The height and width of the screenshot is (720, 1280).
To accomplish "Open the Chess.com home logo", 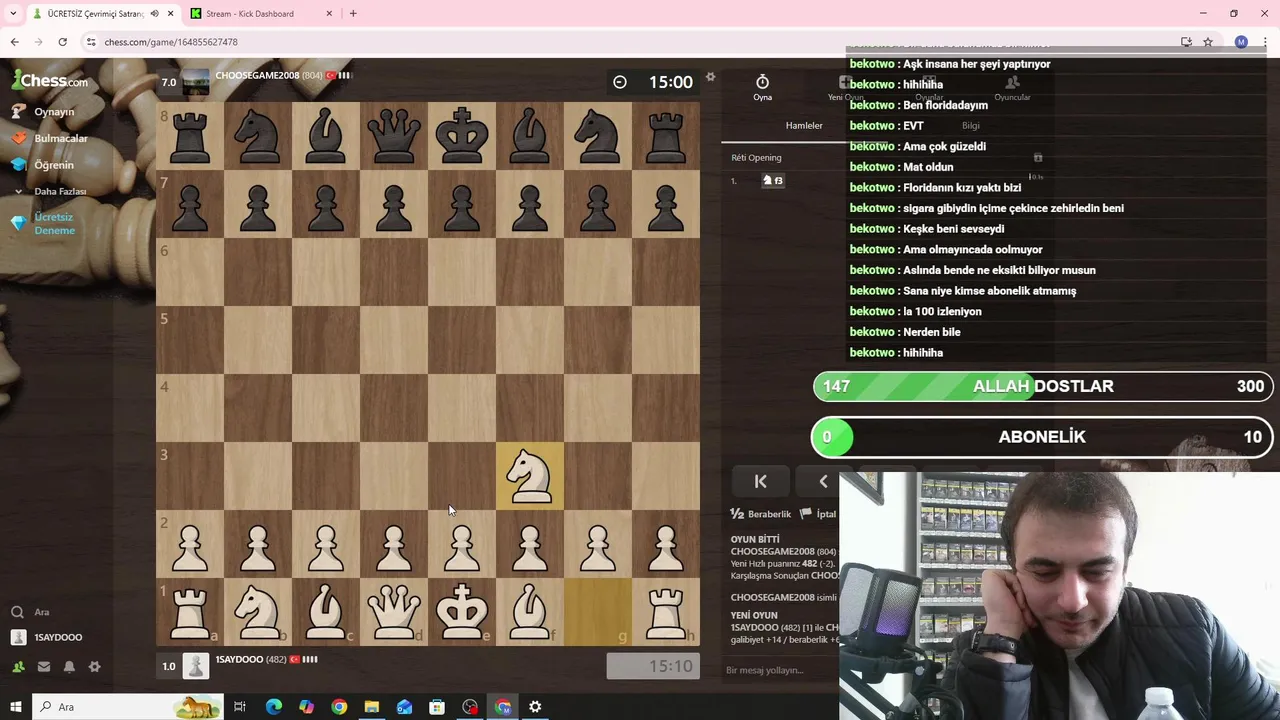I will coord(50,80).
